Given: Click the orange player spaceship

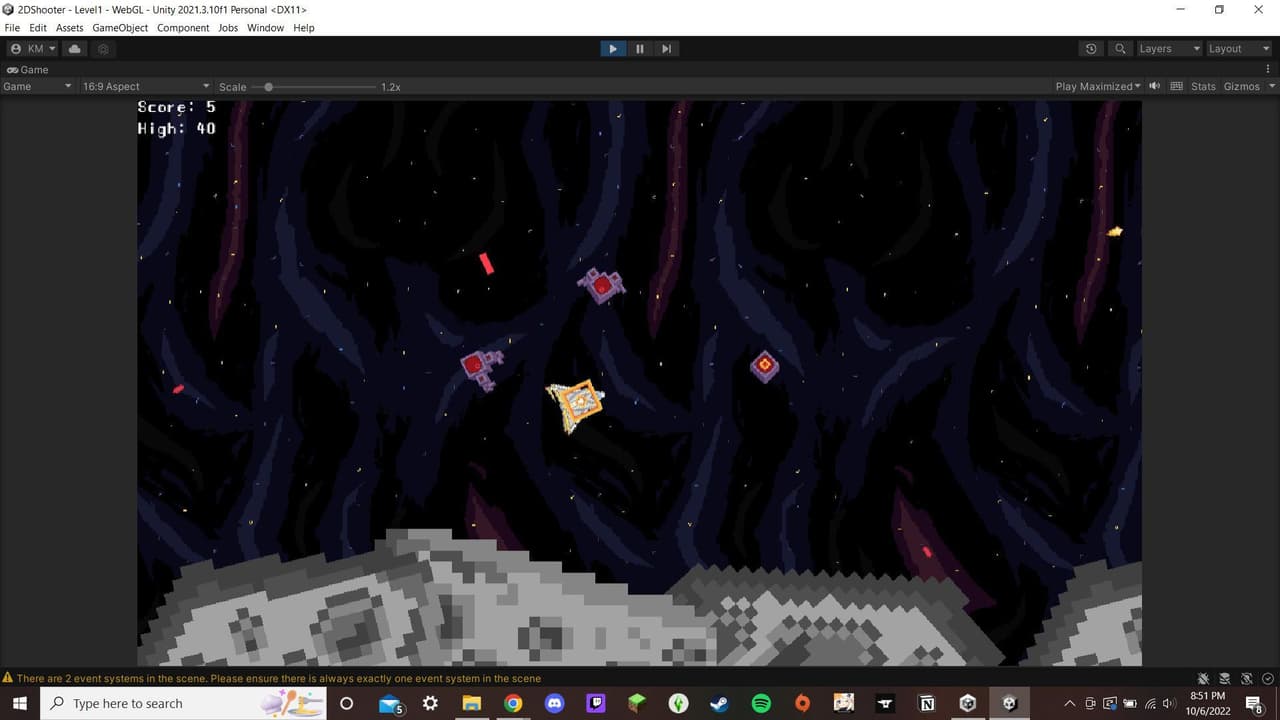Looking at the screenshot, I should [x=576, y=404].
